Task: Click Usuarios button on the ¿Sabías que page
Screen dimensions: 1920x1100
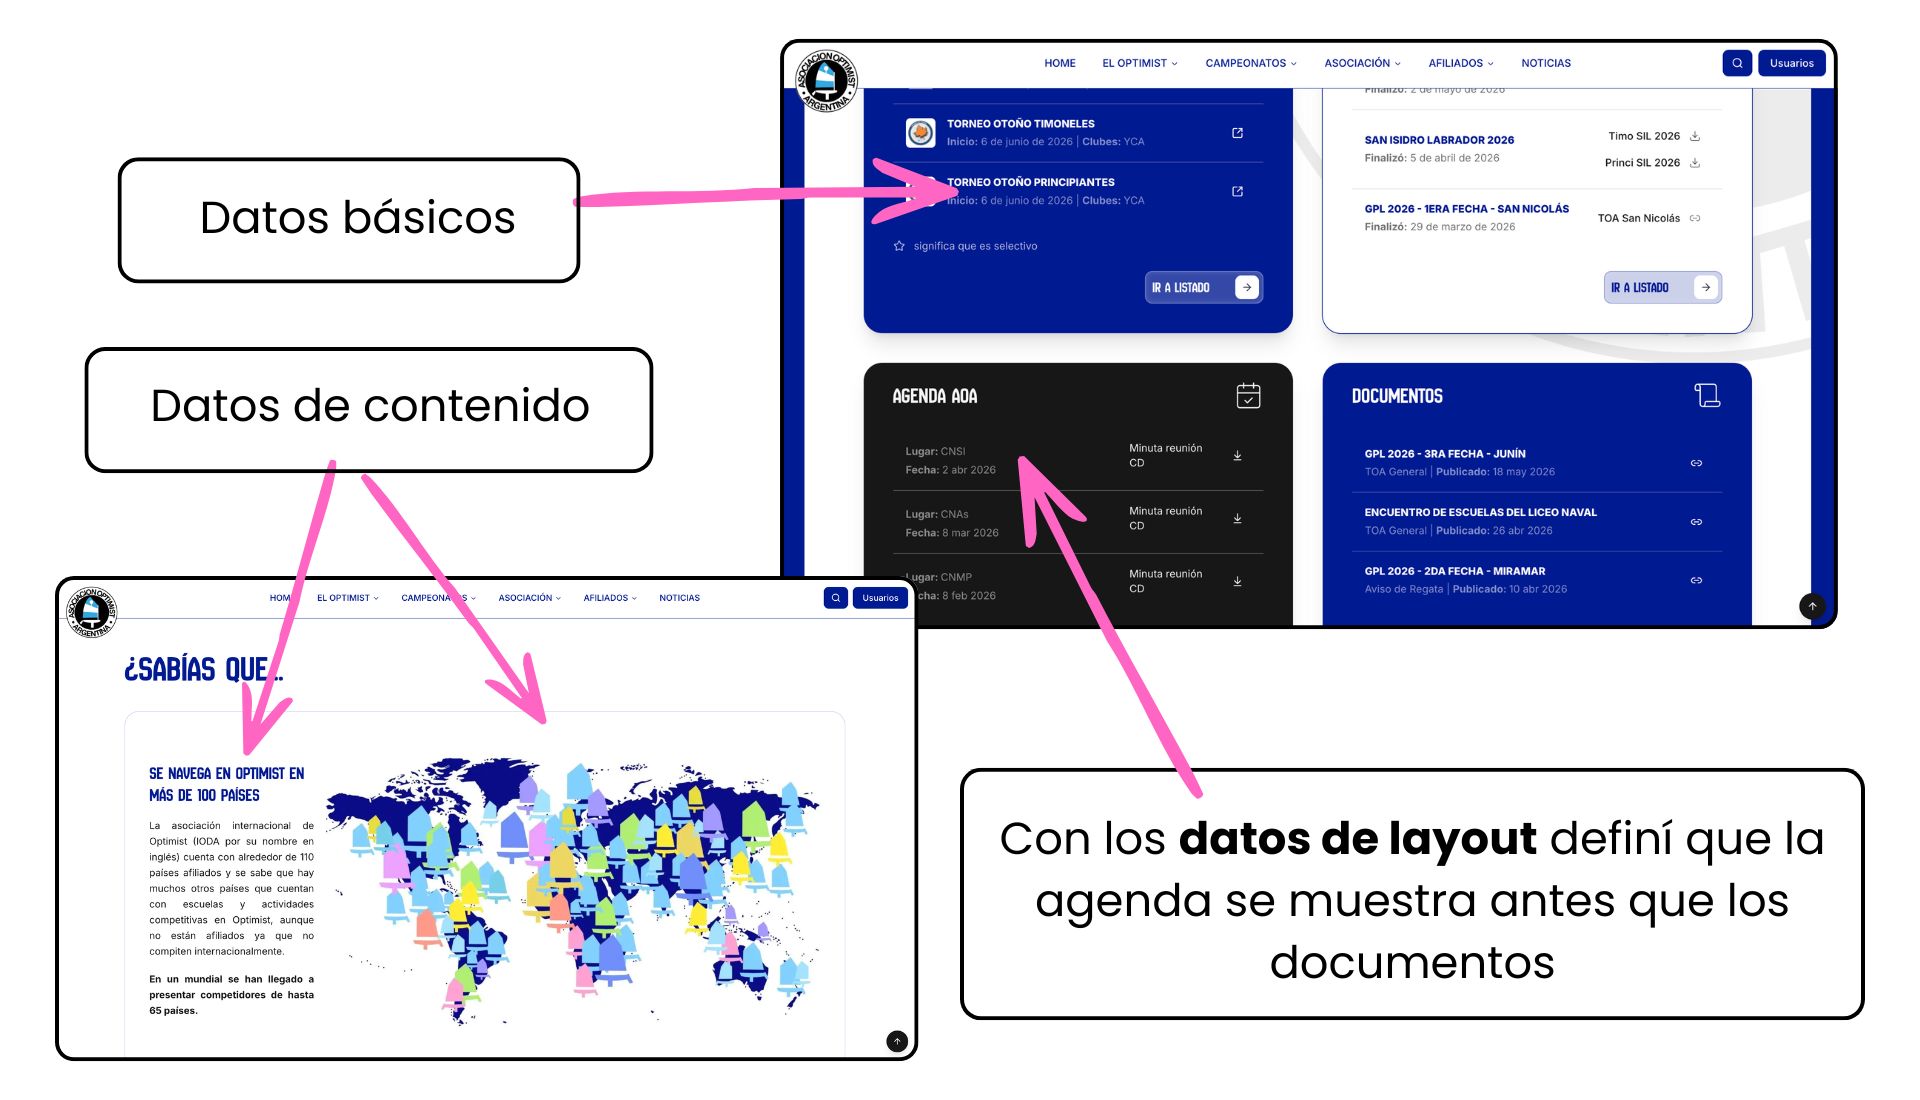Action: point(880,598)
